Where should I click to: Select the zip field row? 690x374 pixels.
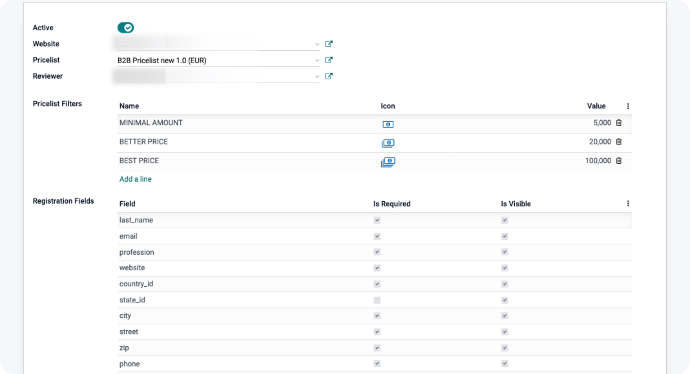click(374, 348)
